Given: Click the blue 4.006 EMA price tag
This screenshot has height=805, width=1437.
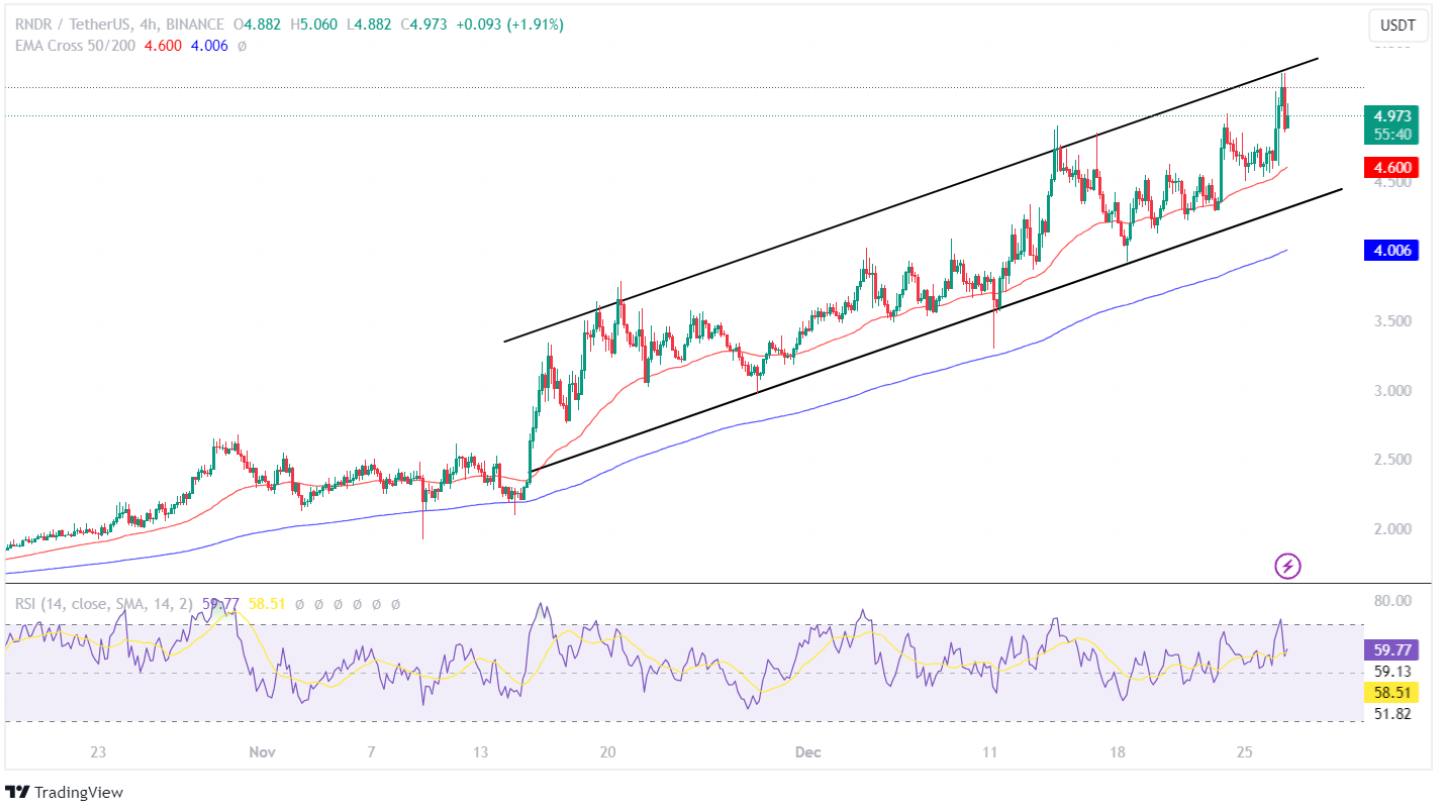Looking at the screenshot, I should (x=1392, y=251).
